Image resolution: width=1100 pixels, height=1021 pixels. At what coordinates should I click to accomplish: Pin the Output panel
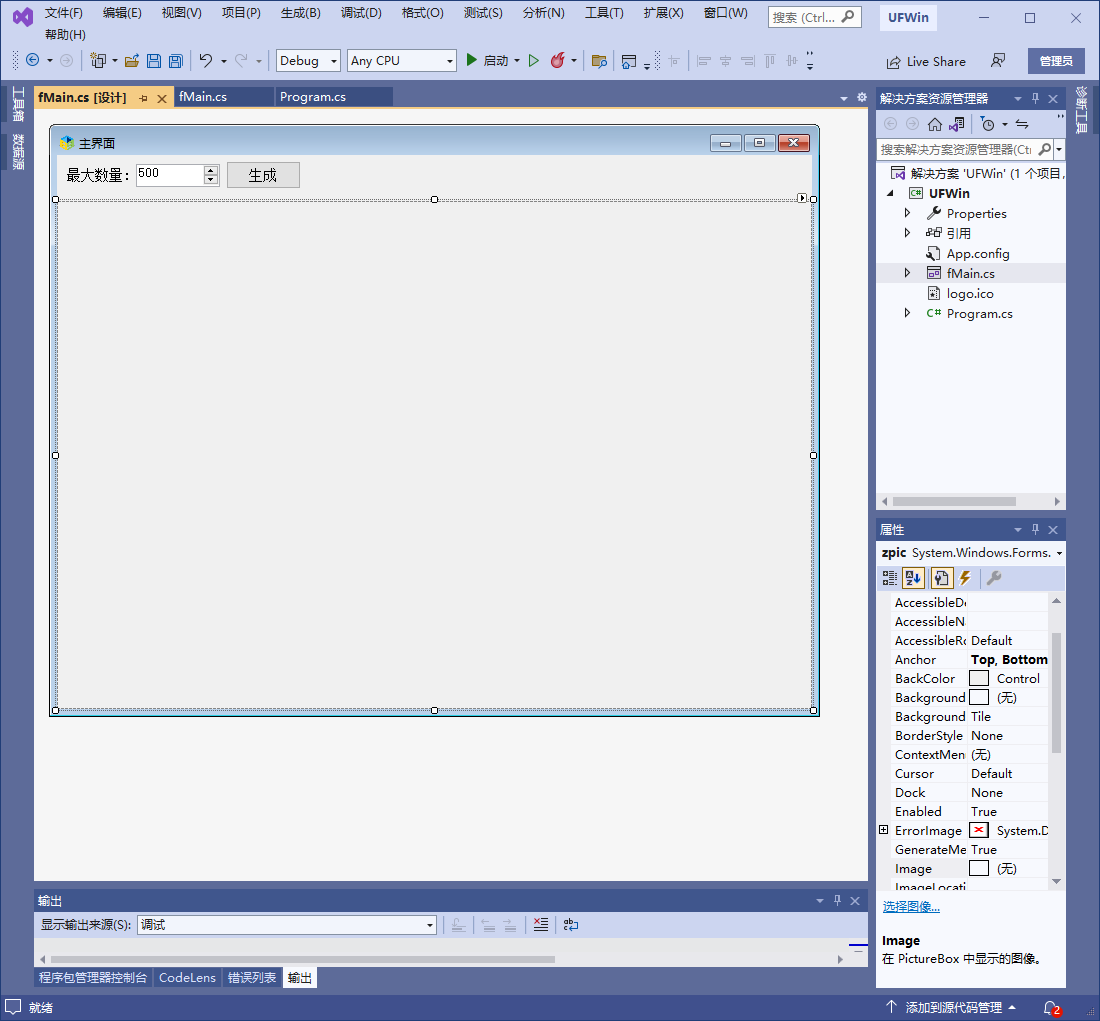pyautogui.click(x=837, y=900)
